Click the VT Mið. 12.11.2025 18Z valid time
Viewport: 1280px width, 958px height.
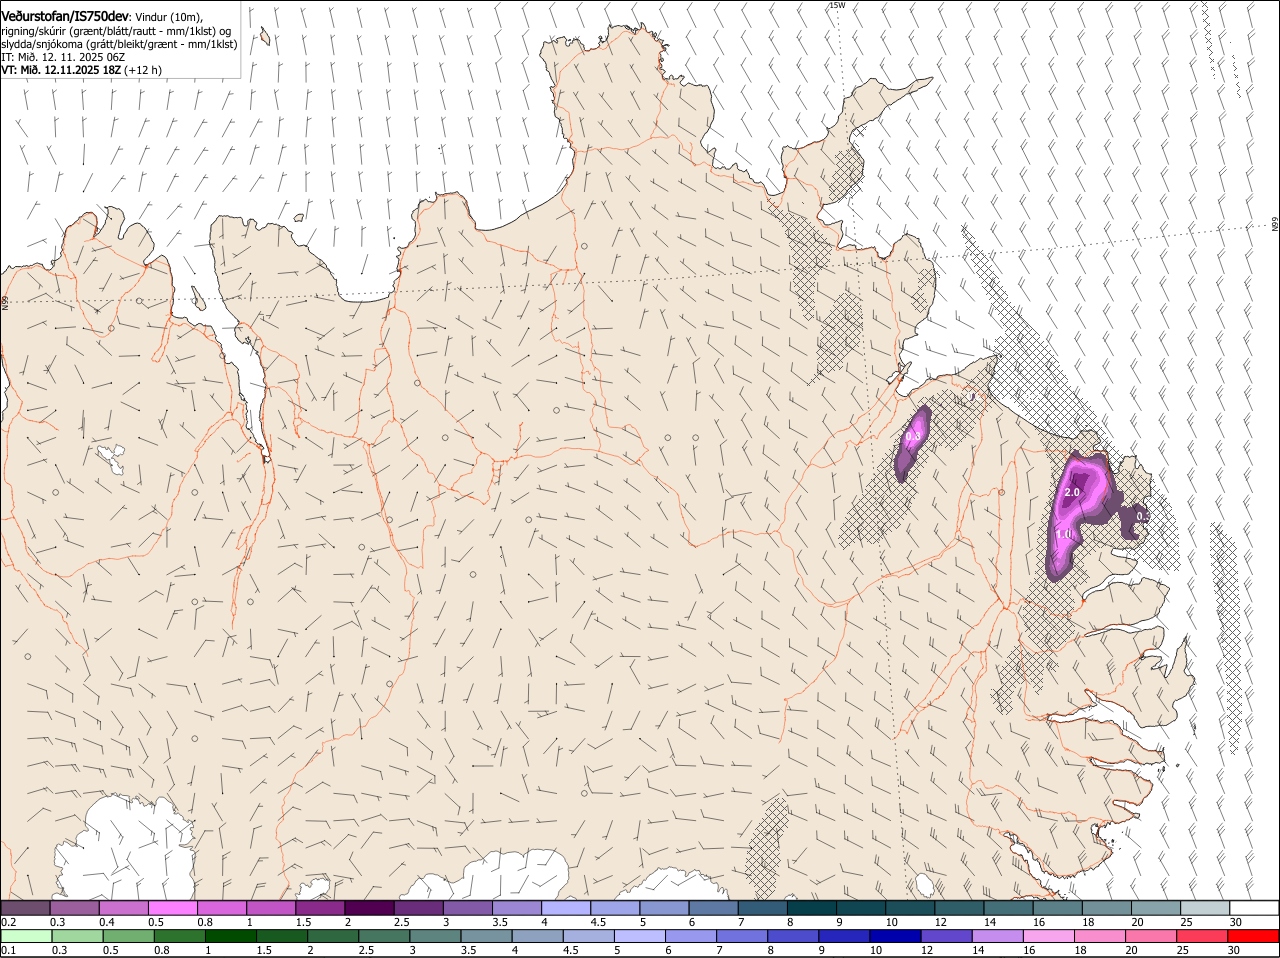tap(61, 70)
